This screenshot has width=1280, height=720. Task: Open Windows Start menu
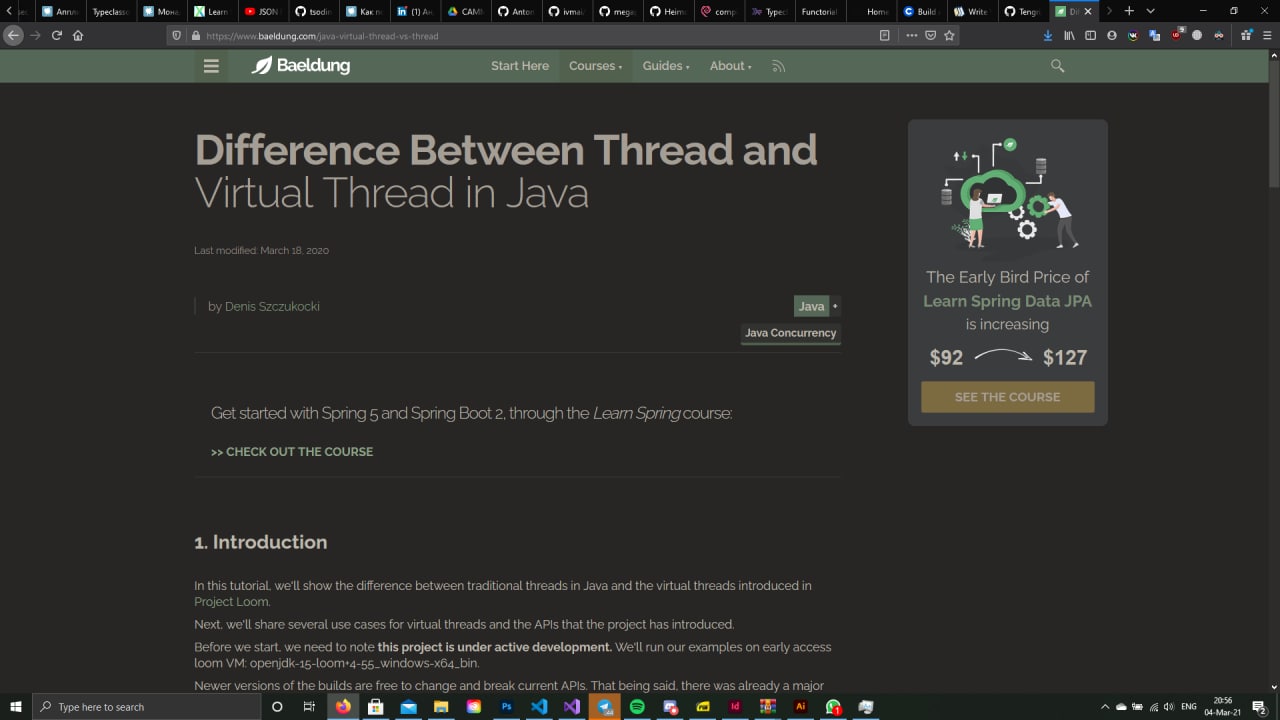16,707
